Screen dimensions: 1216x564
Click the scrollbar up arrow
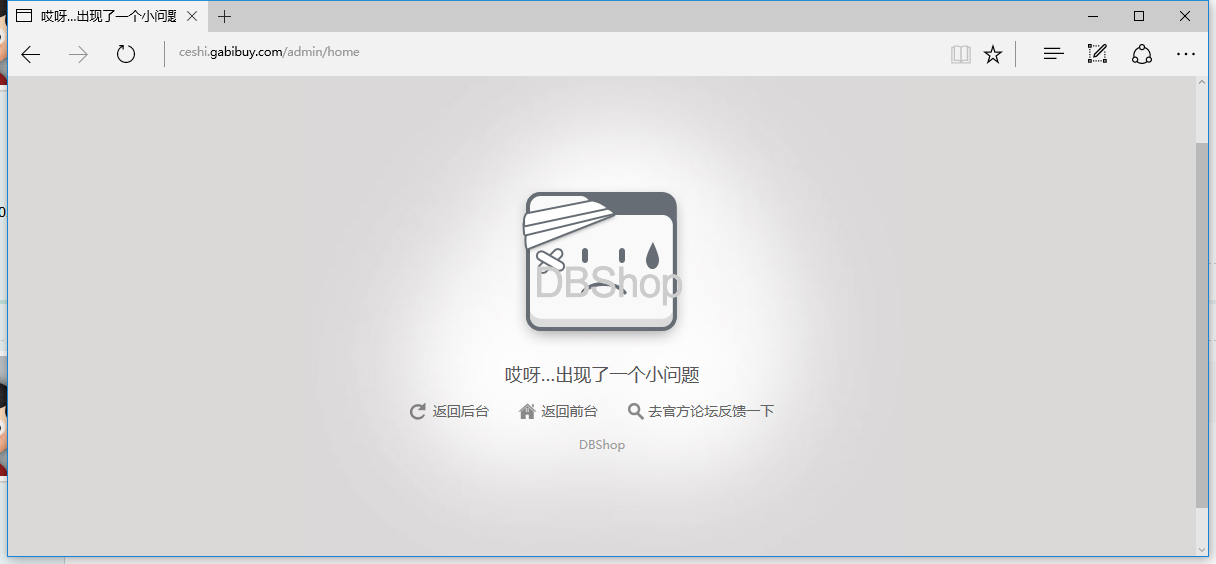(x=1202, y=84)
